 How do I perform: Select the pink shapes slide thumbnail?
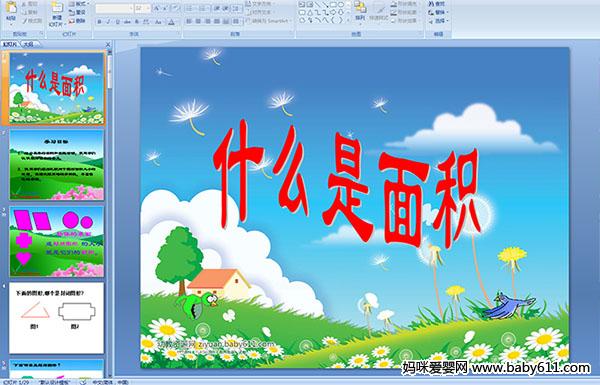pos(57,241)
